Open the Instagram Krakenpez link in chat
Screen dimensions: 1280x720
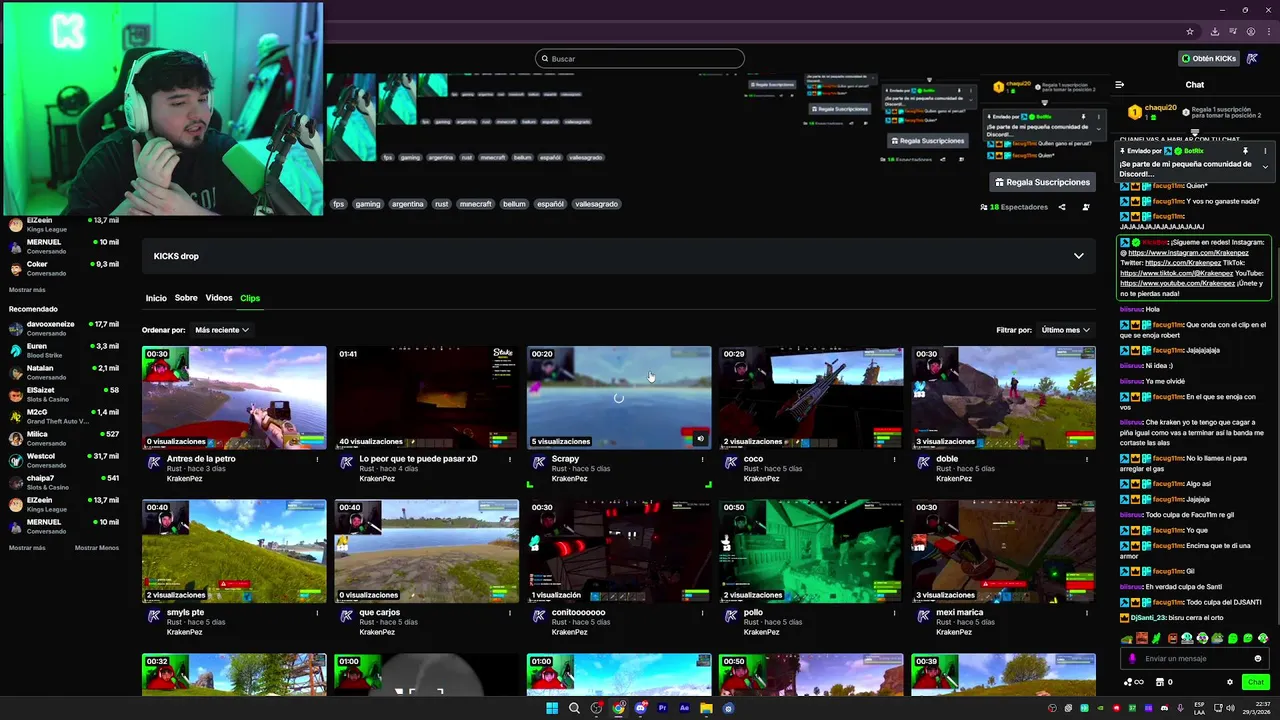(1188, 253)
